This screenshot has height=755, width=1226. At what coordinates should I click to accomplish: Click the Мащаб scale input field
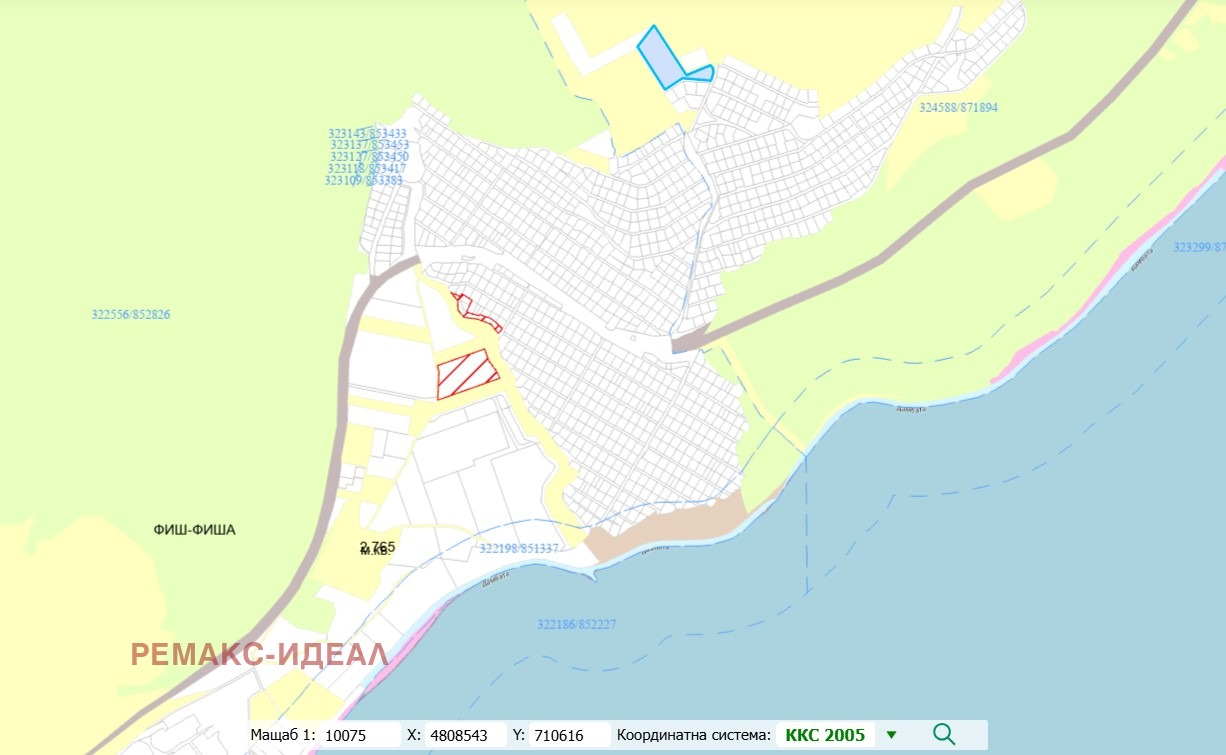coord(360,735)
